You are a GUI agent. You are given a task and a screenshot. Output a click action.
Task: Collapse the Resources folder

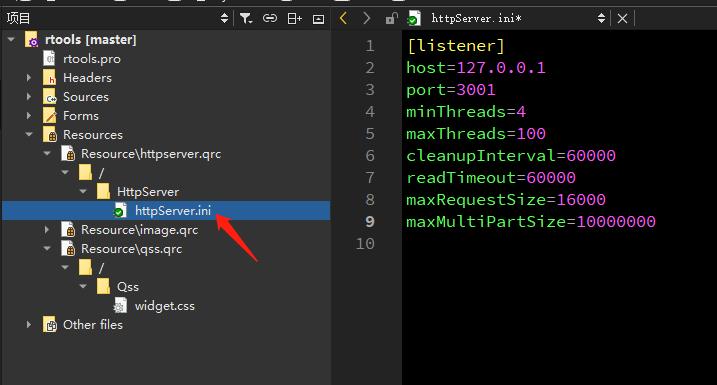pos(29,134)
